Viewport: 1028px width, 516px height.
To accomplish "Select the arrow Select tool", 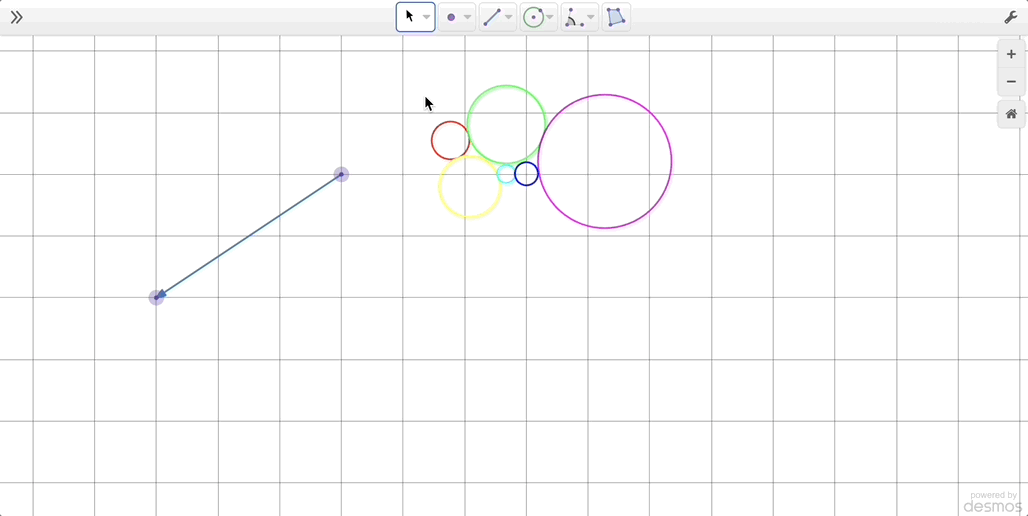I will click(x=409, y=17).
